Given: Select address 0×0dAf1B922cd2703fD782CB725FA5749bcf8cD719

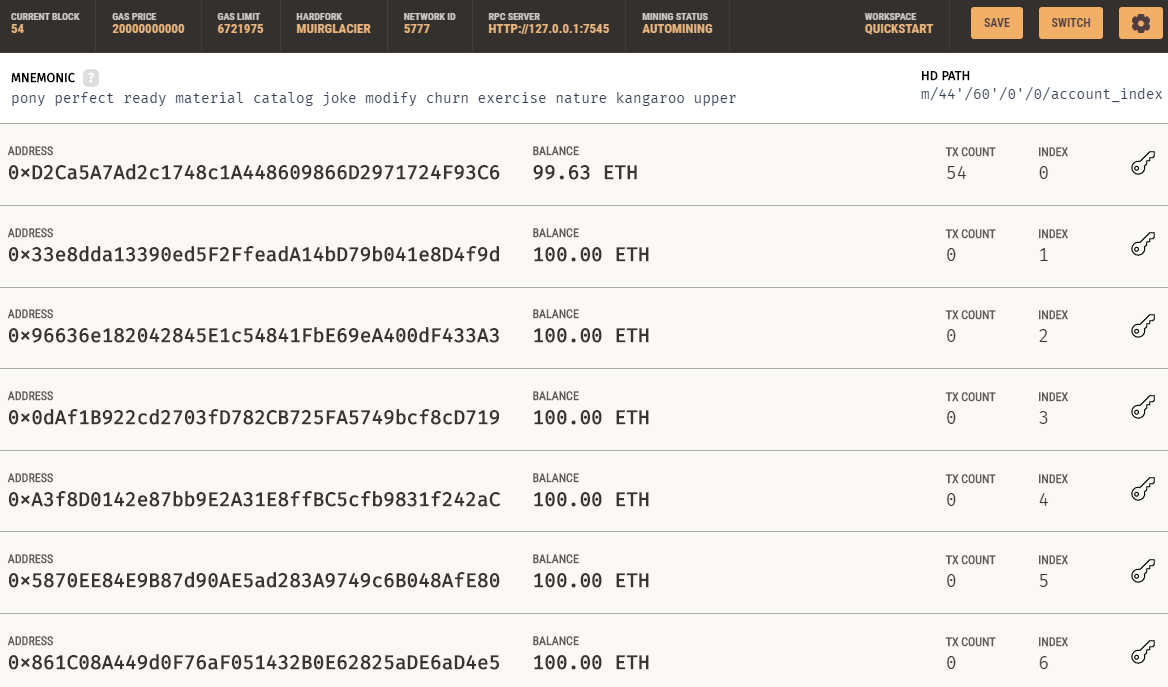Looking at the screenshot, I should [254, 418].
